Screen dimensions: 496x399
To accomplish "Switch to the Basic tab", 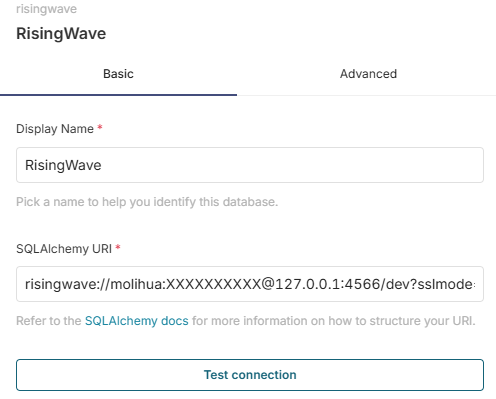I will coord(118,74).
